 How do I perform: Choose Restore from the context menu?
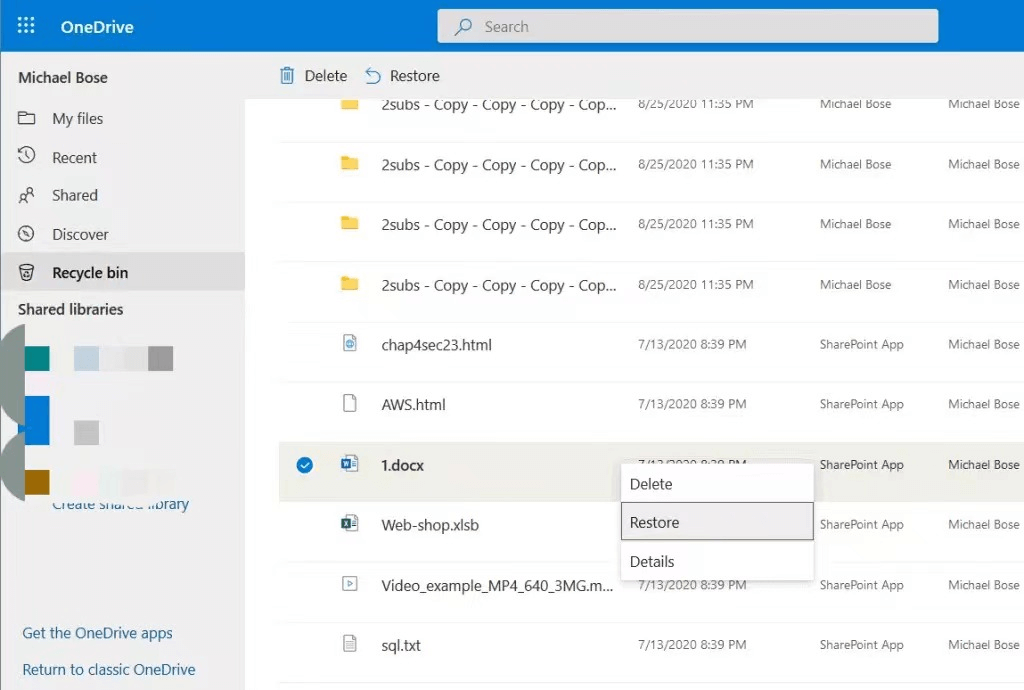[716, 522]
